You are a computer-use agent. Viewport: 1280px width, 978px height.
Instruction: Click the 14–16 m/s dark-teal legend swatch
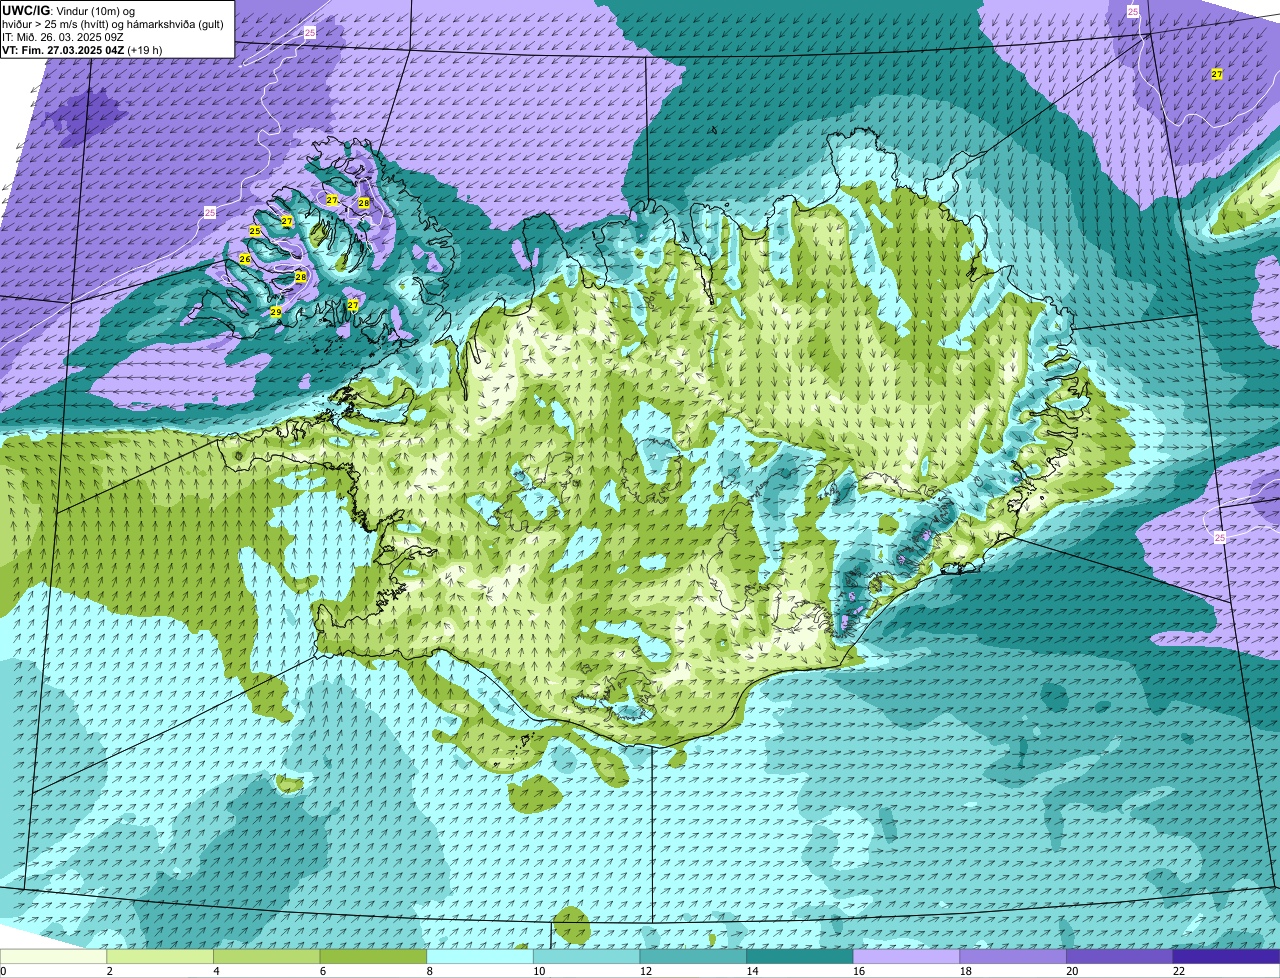800,956
